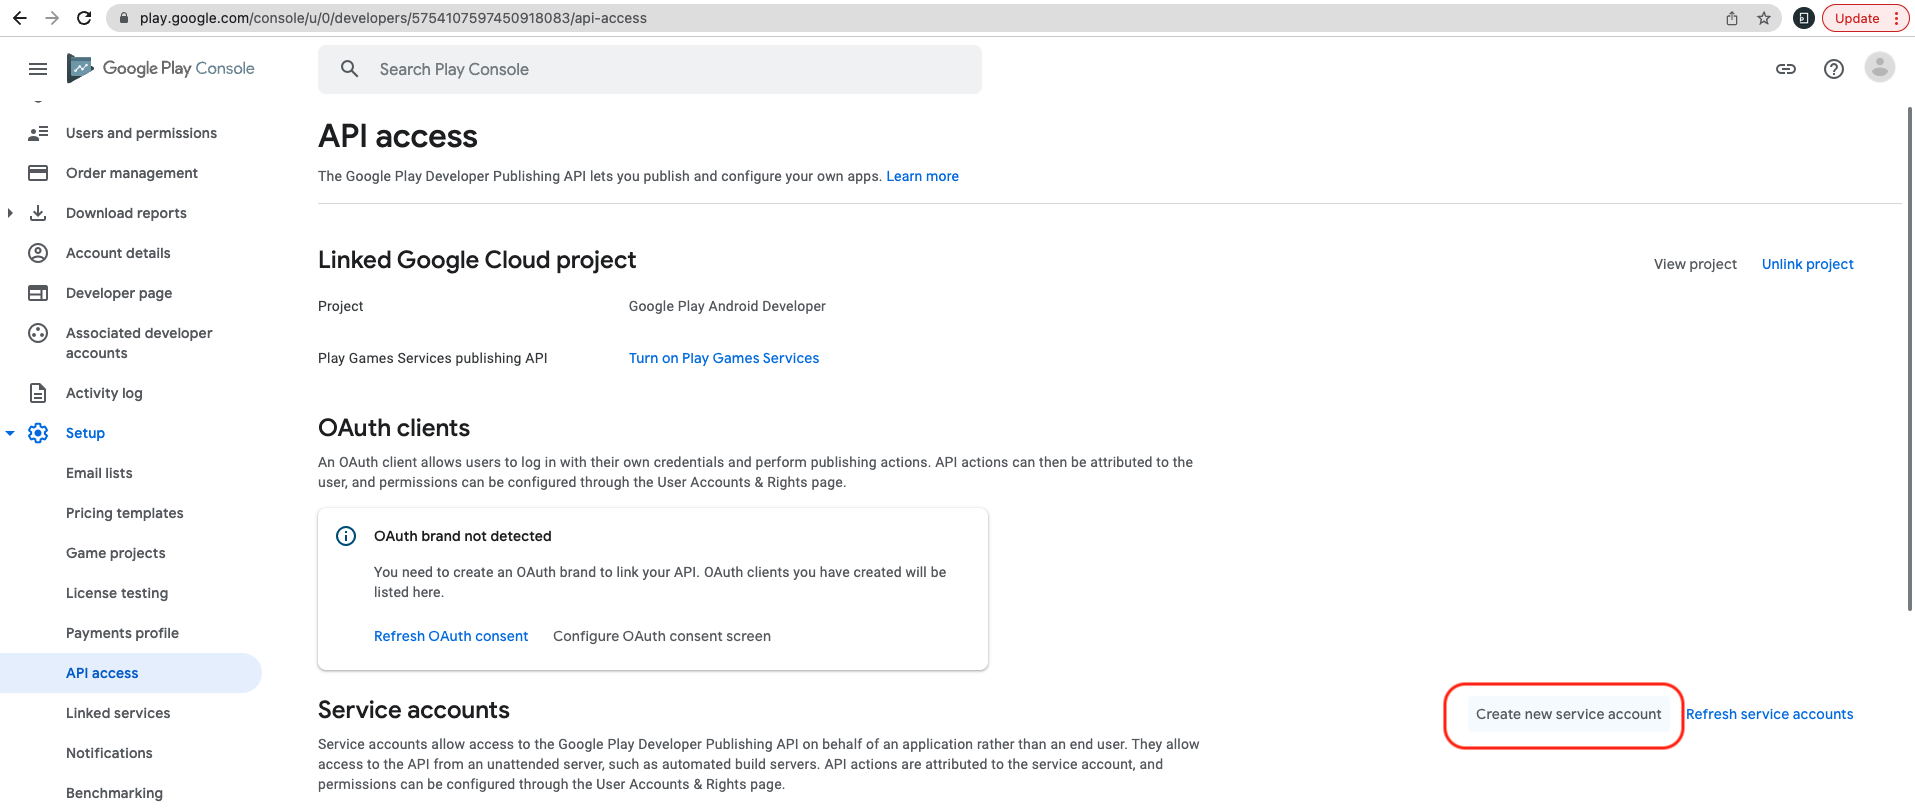Open Linked services
Screen dimensions: 1915x811
click(118, 713)
